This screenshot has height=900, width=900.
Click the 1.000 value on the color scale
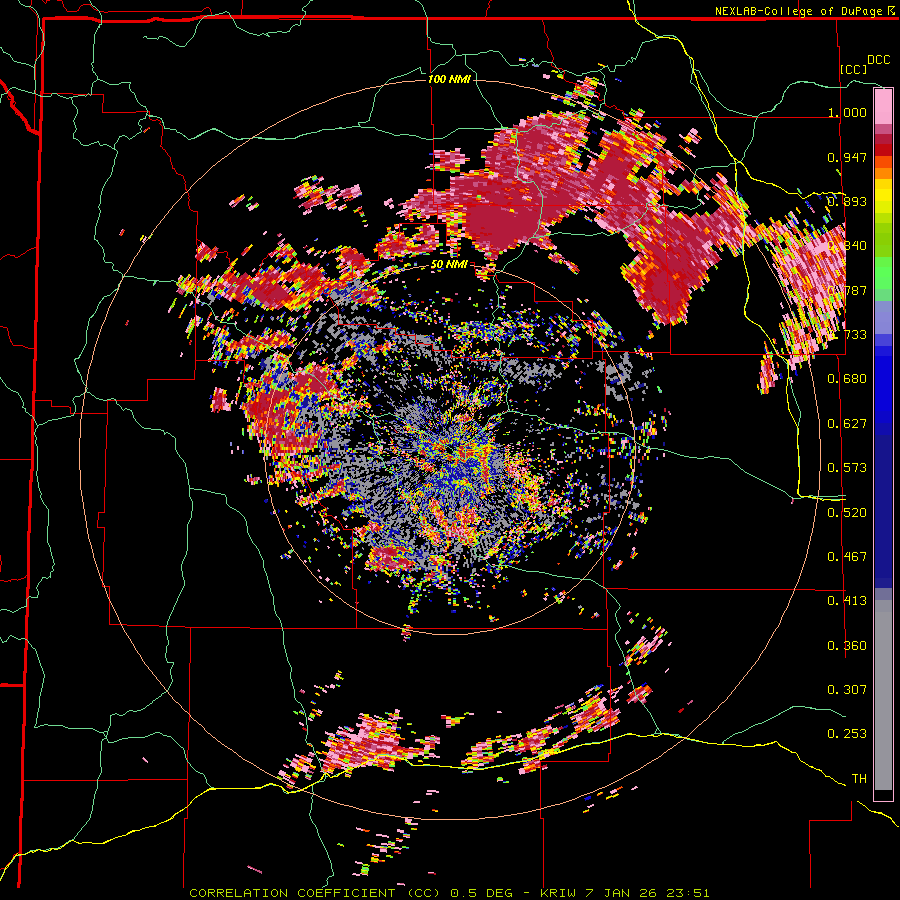click(847, 112)
